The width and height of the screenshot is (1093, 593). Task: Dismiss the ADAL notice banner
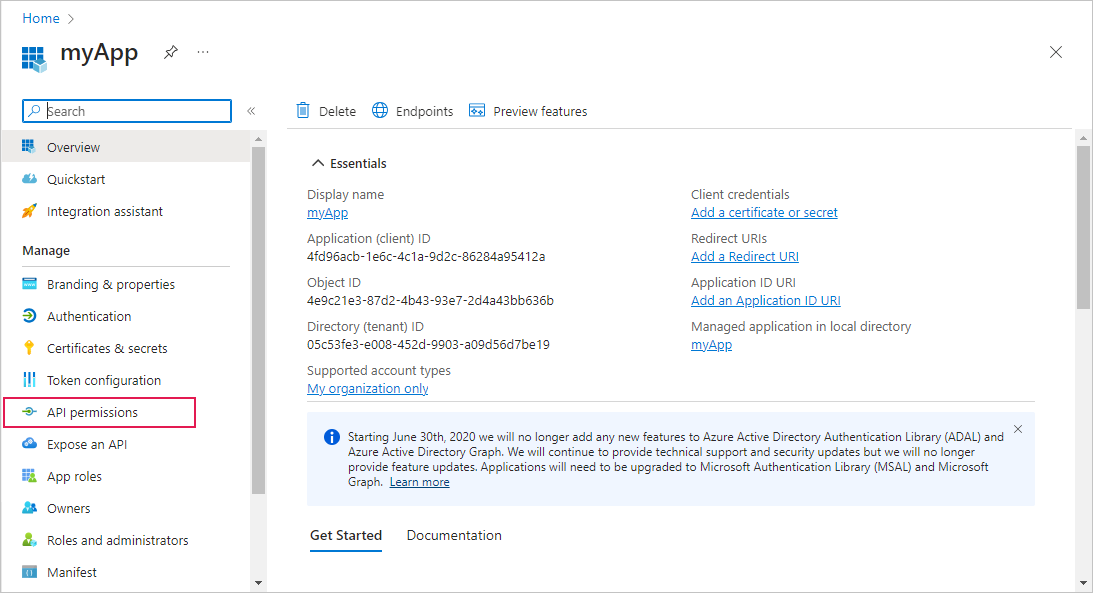click(x=1018, y=429)
